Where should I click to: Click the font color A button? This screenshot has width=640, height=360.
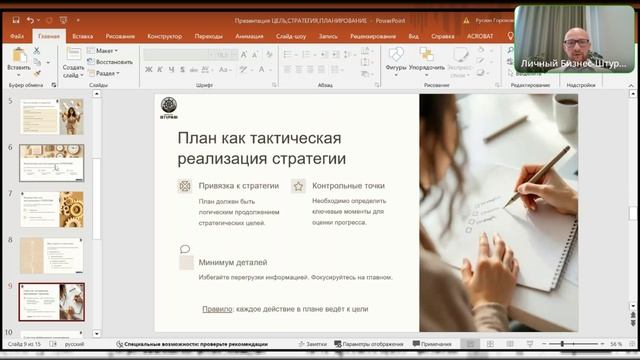[262, 70]
